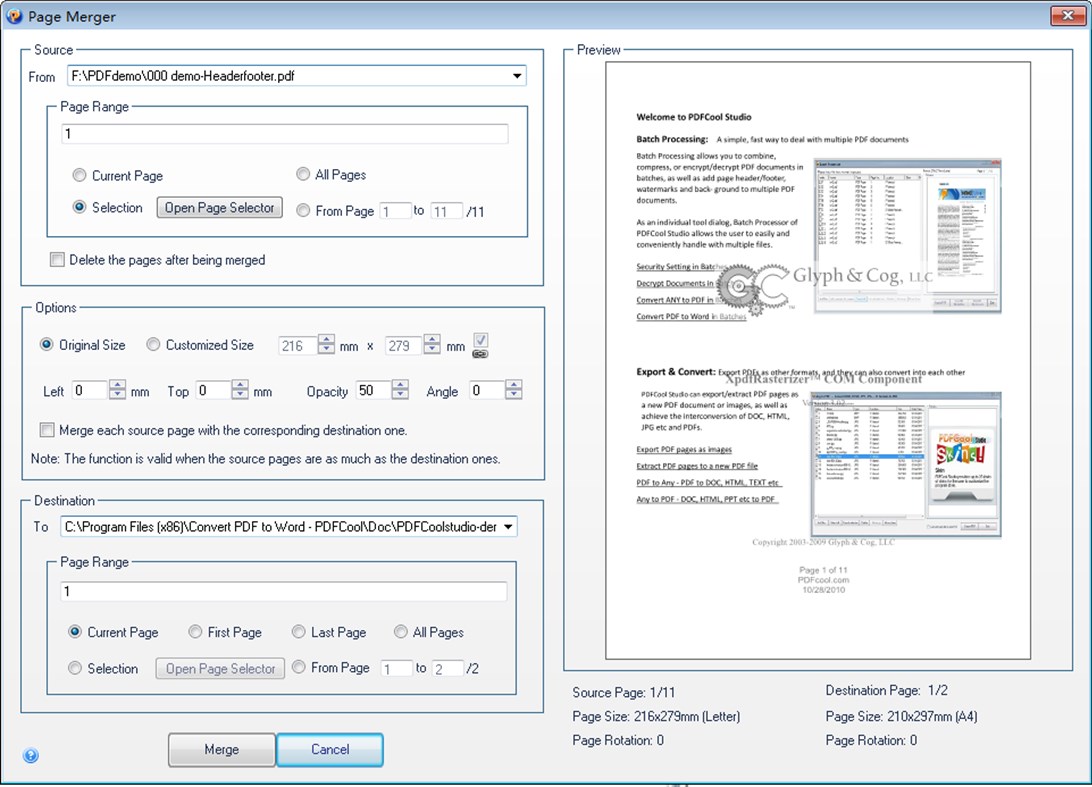Click the Page Merger app icon in title bar
This screenshot has height=787, width=1092.
click(14, 16)
